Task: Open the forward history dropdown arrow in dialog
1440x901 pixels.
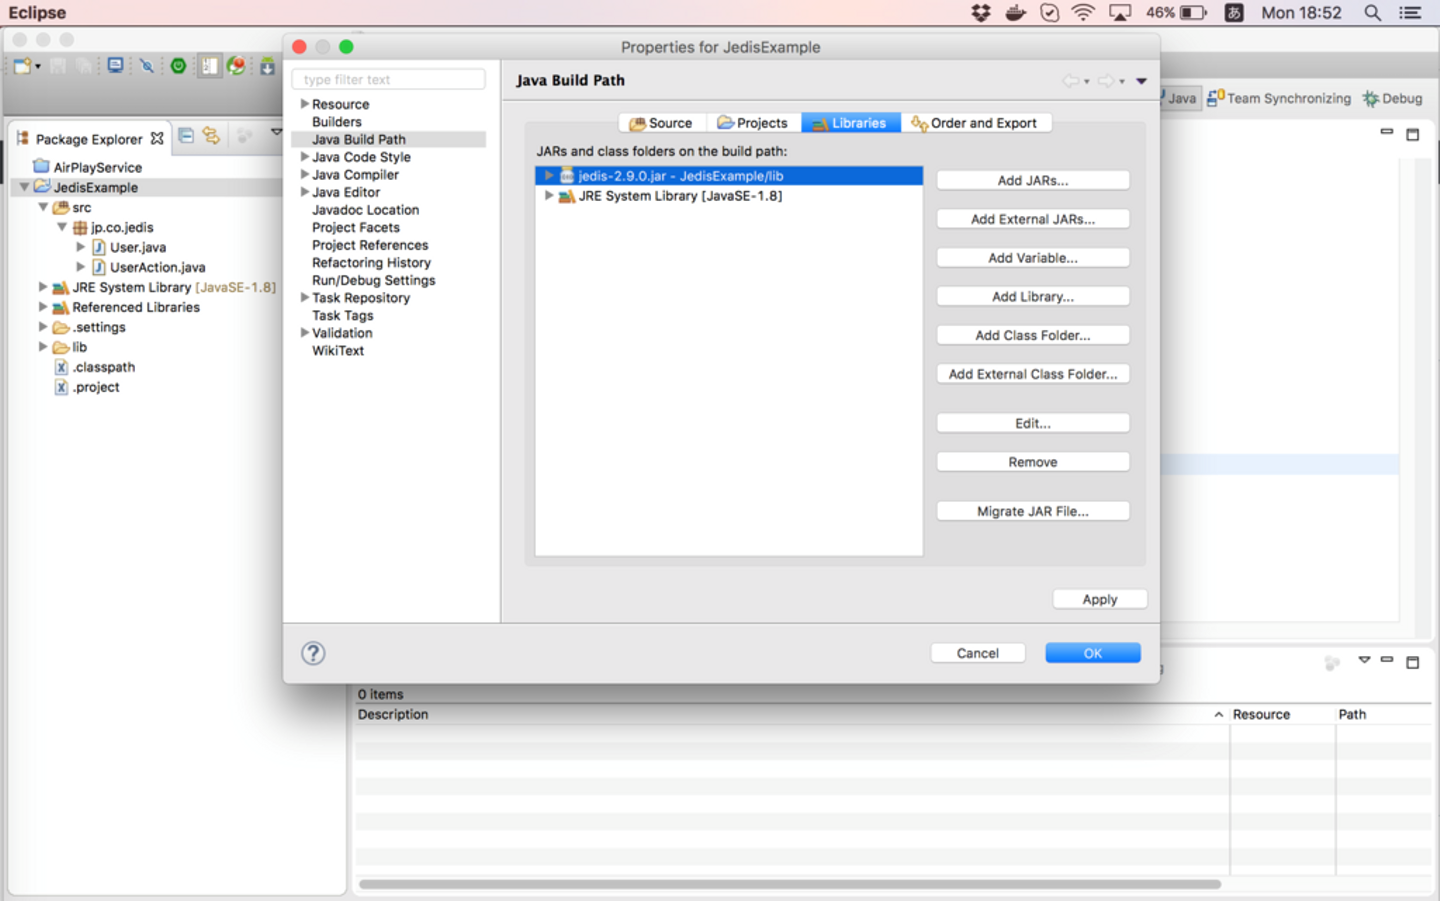Action: (1122, 81)
